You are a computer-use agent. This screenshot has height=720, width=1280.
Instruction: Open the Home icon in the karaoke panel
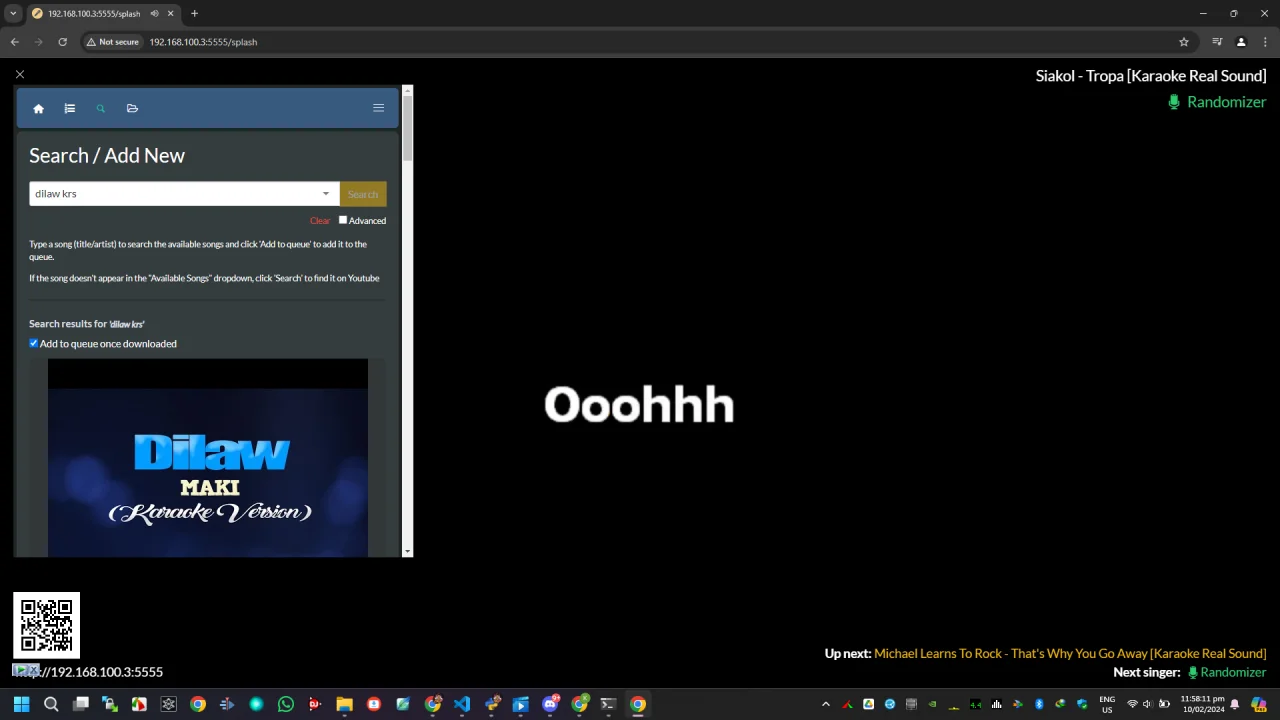(x=38, y=108)
